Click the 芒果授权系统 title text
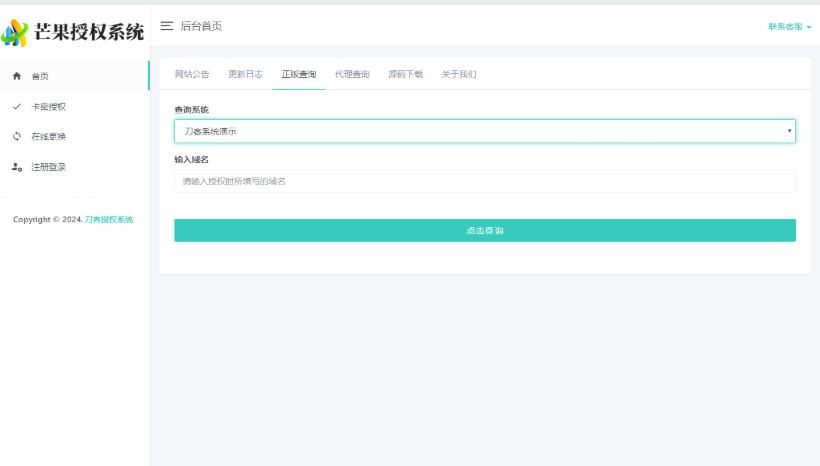The image size is (820, 466). tap(89, 32)
